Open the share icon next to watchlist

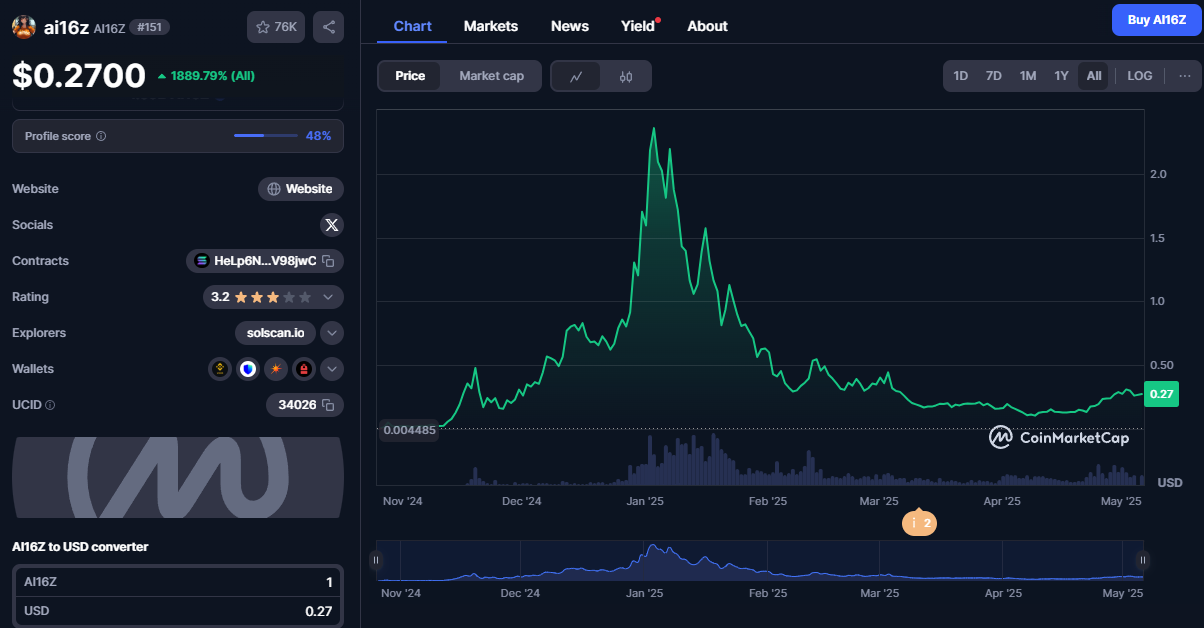pyautogui.click(x=328, y=27)
